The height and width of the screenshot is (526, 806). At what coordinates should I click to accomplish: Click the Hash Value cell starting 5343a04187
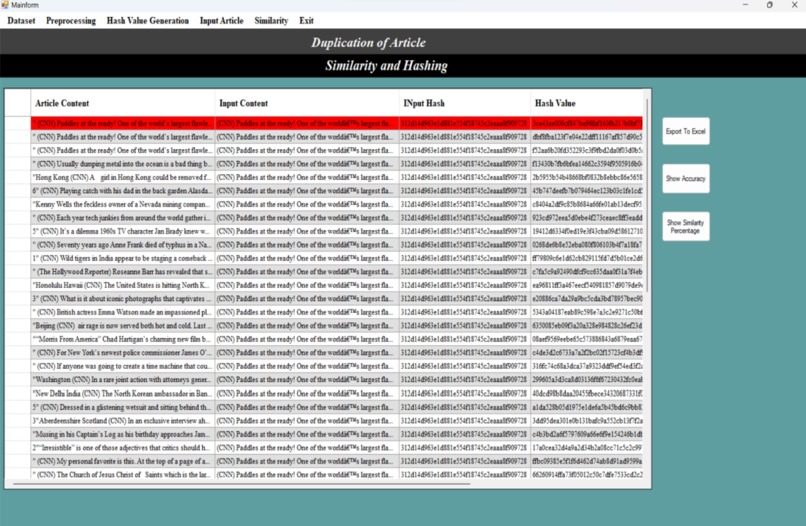[x=587, y=312]
